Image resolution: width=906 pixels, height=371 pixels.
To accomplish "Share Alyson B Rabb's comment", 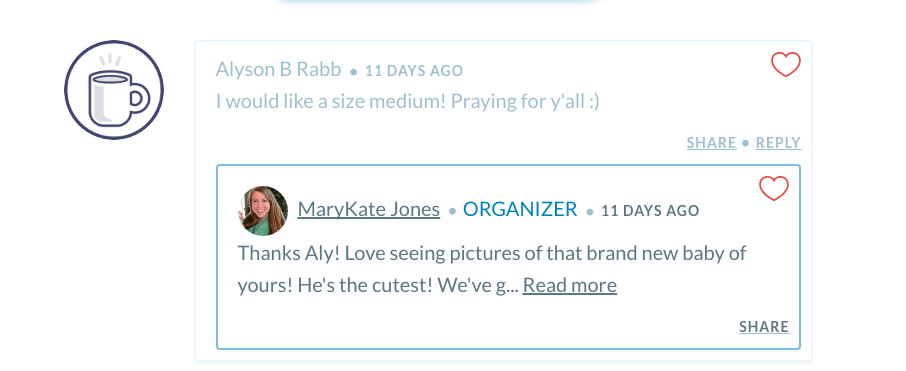I will point(711,142).
